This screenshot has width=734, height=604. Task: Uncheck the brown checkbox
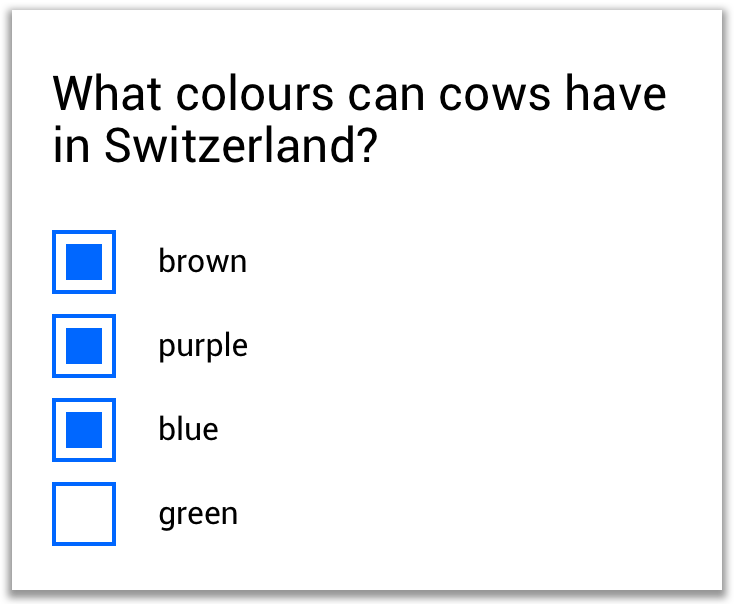pyautogui.click(x=84, y=262)
